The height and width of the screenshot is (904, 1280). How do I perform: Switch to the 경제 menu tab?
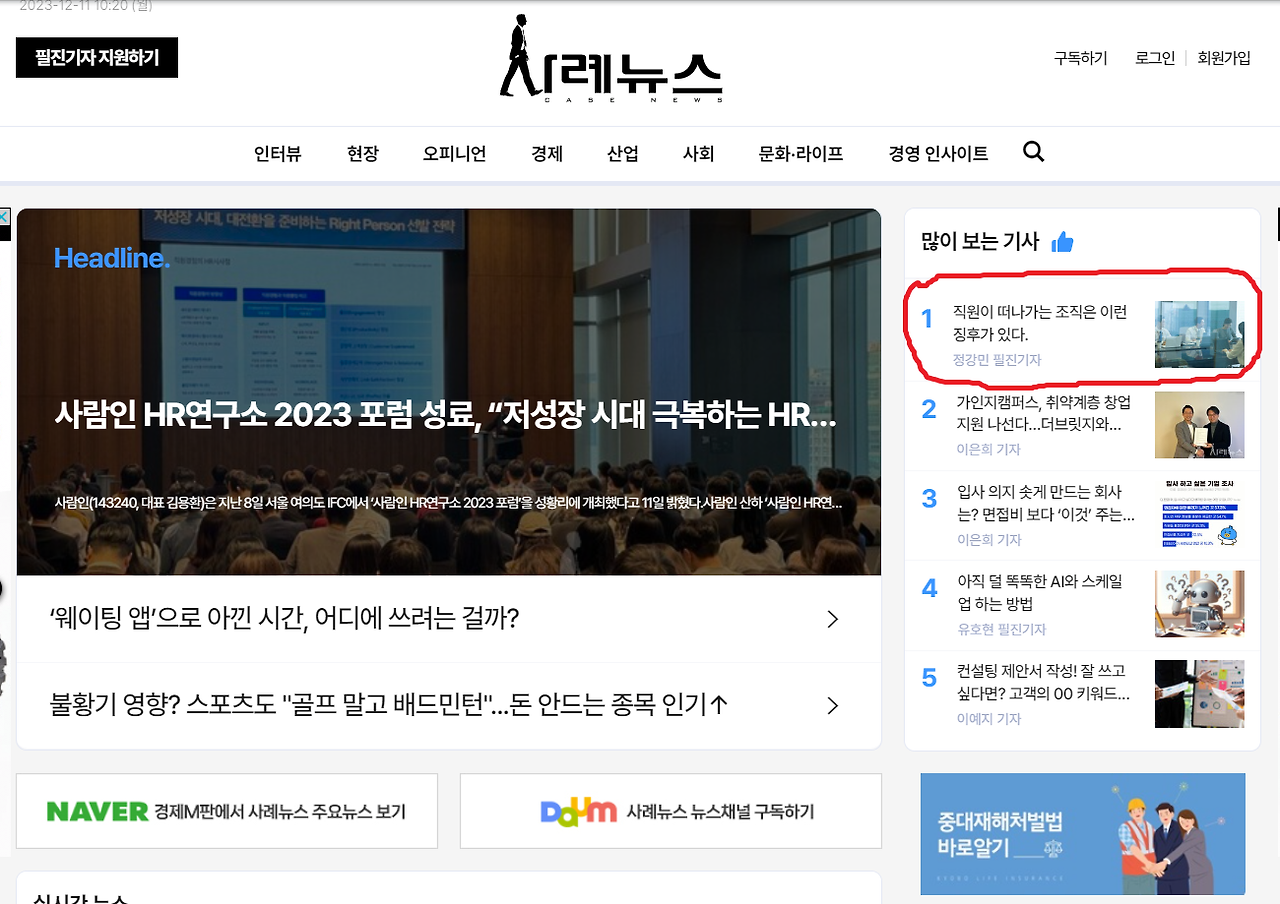(547, 153)
